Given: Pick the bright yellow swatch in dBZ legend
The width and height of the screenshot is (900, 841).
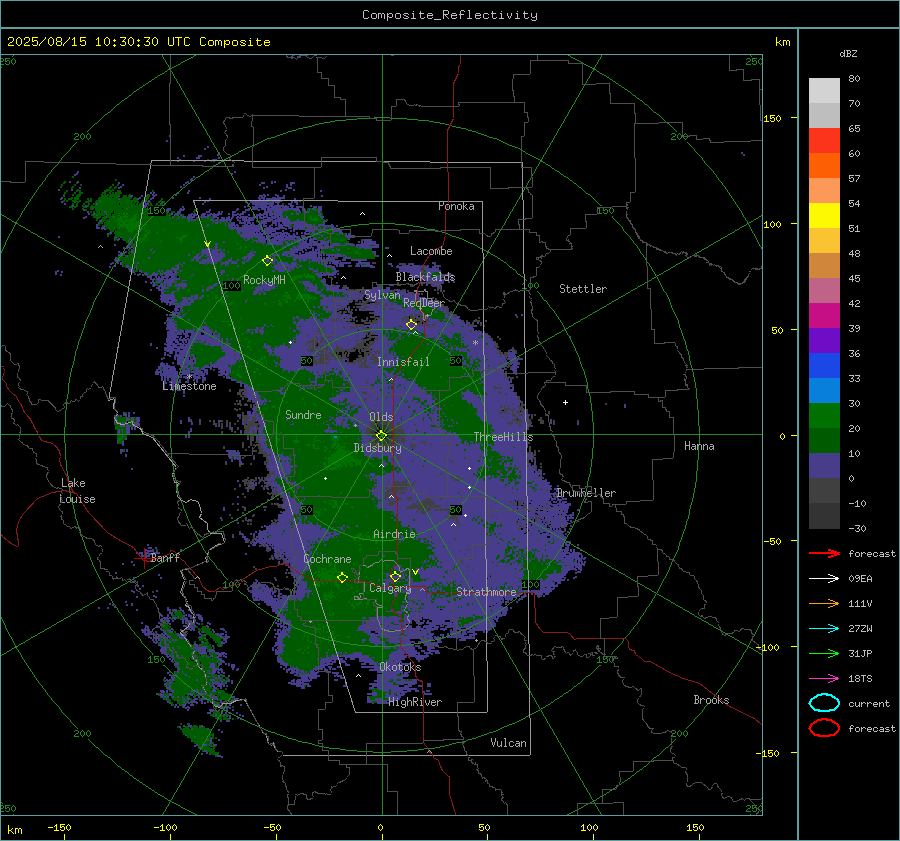Looking at the screenshot, I should [x=824, y=215].
